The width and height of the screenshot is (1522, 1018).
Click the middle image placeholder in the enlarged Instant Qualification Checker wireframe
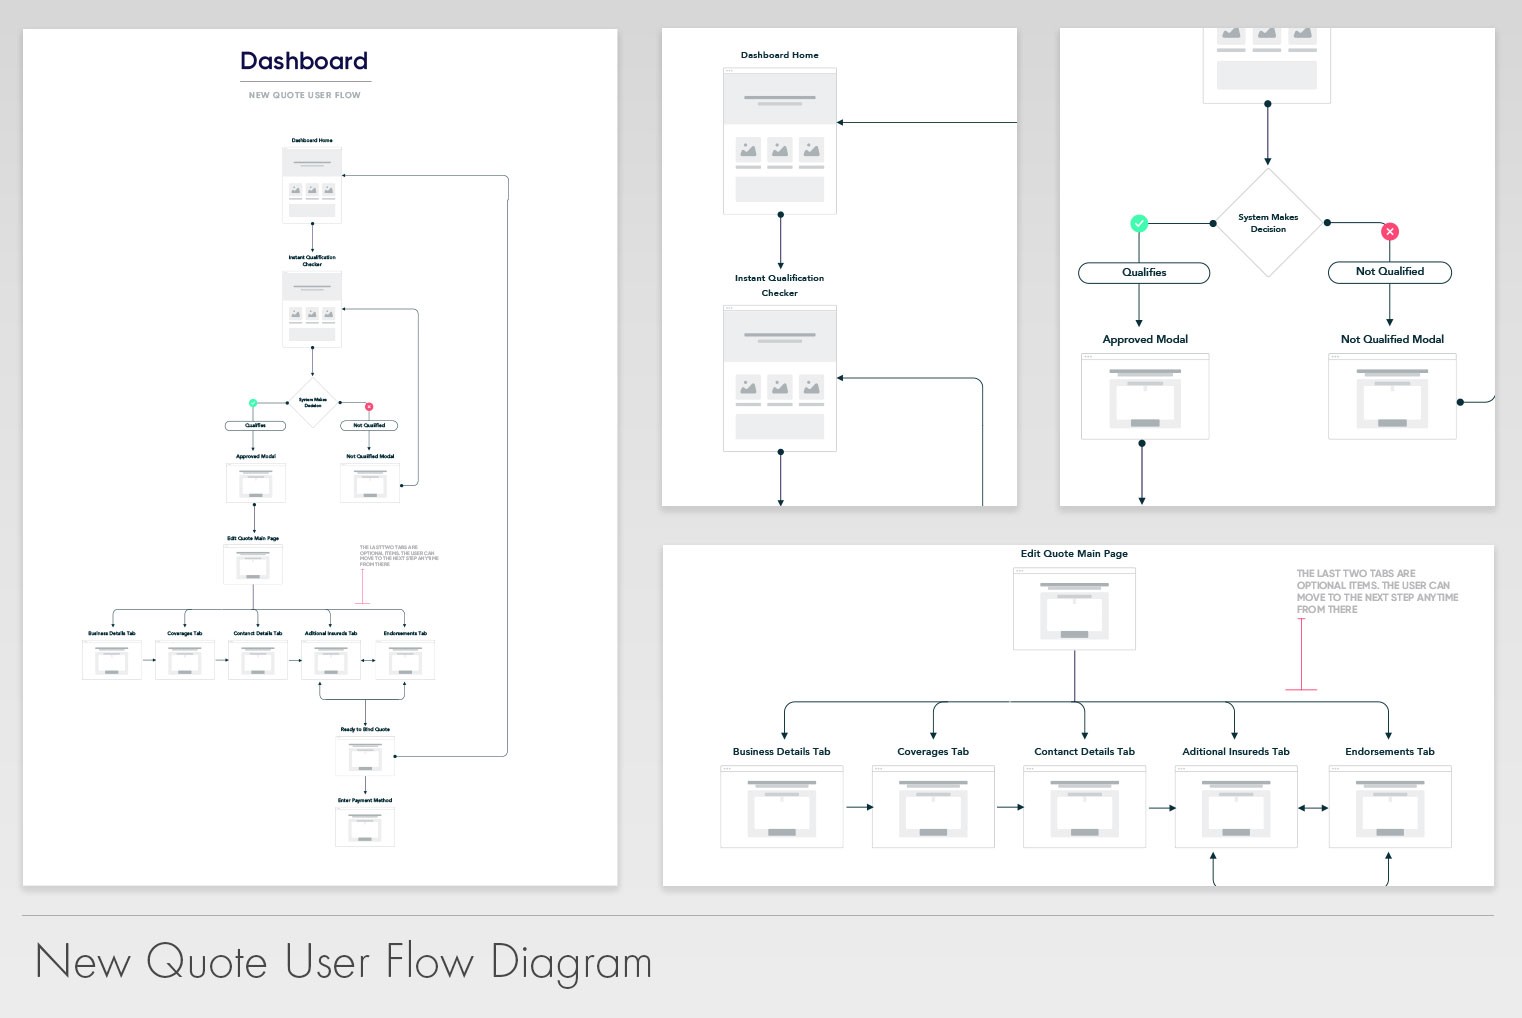click(780, 387)
